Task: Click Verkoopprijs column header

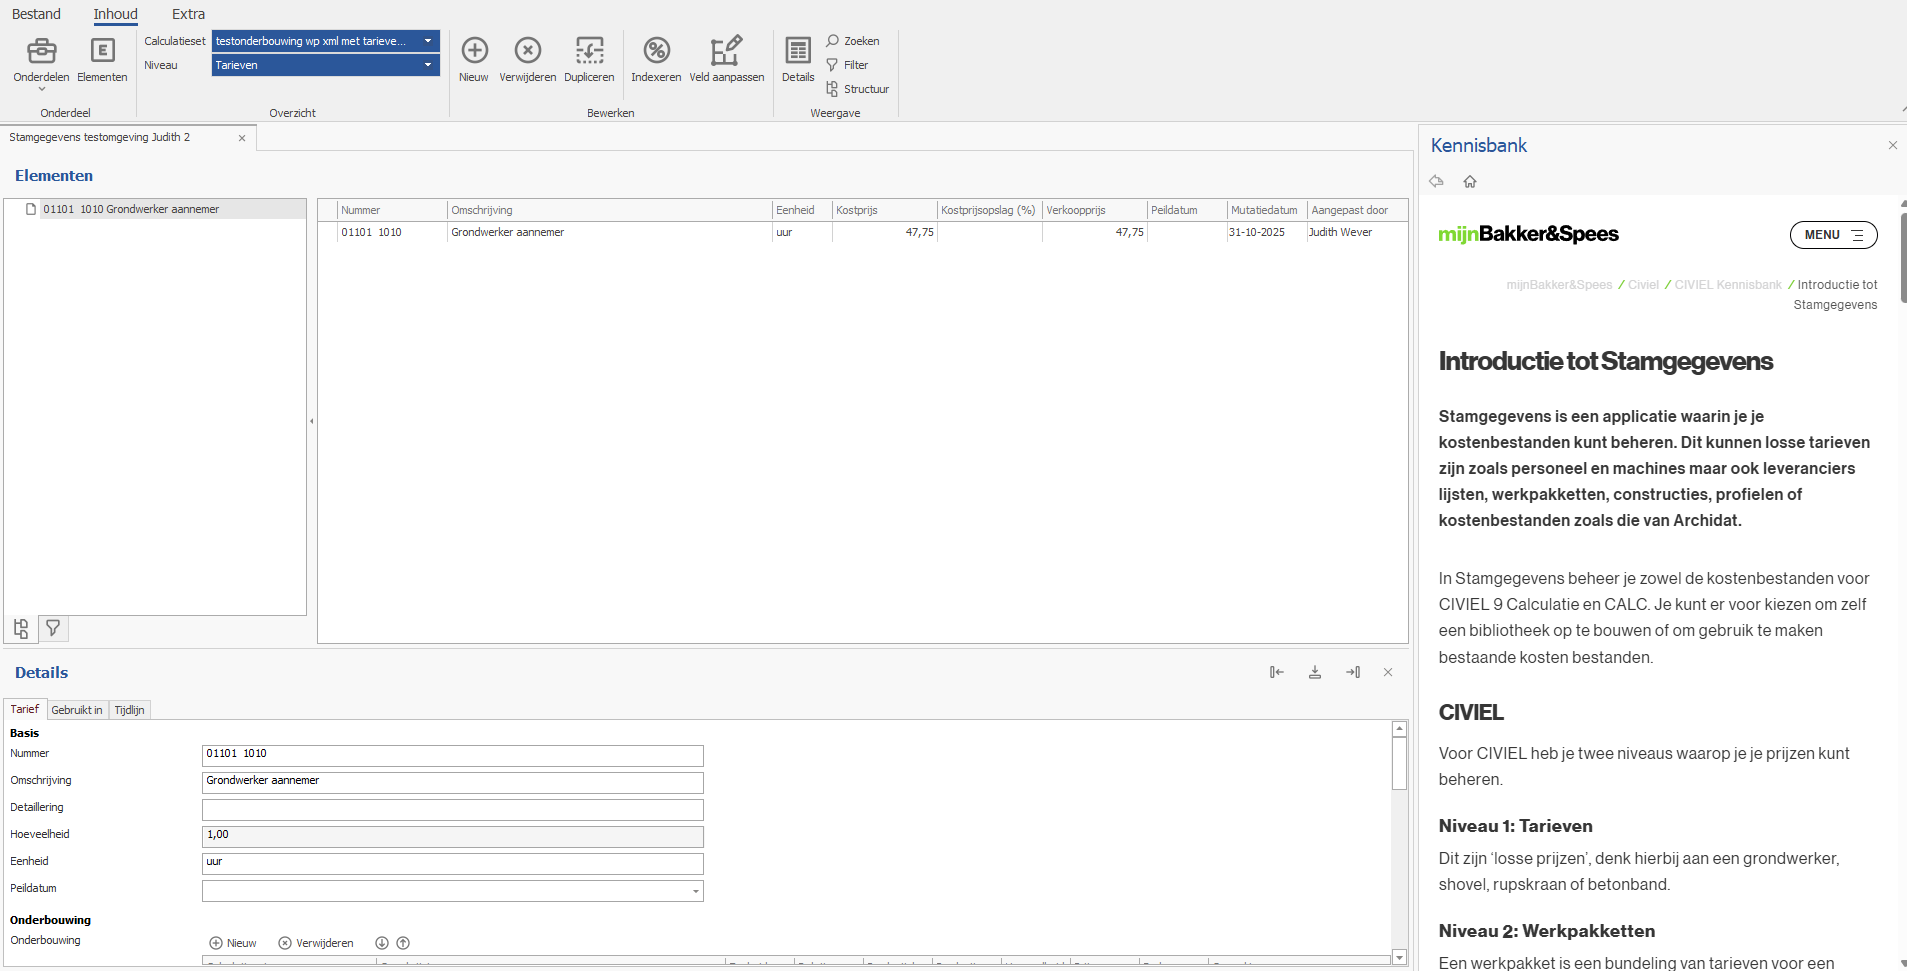Action: [1095, 210]
